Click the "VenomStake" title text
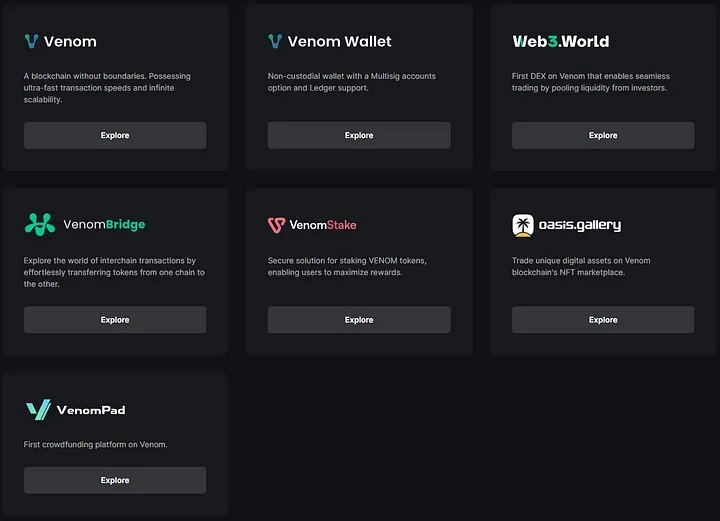 (322, 225)
